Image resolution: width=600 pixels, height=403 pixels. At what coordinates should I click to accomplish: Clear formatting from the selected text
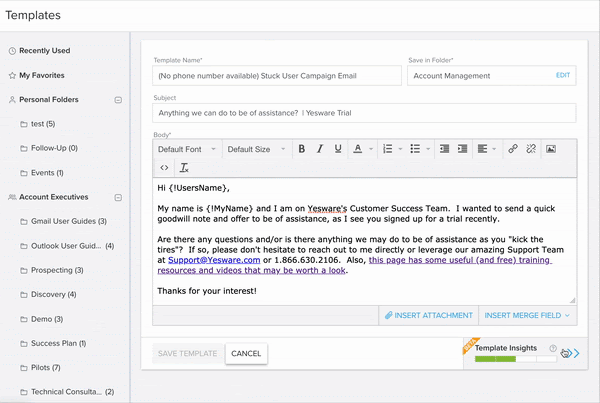(x=184, y=168)
